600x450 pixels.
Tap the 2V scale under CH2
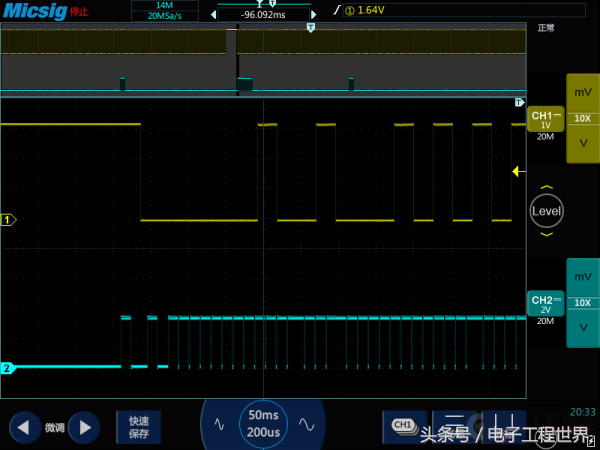545,310
